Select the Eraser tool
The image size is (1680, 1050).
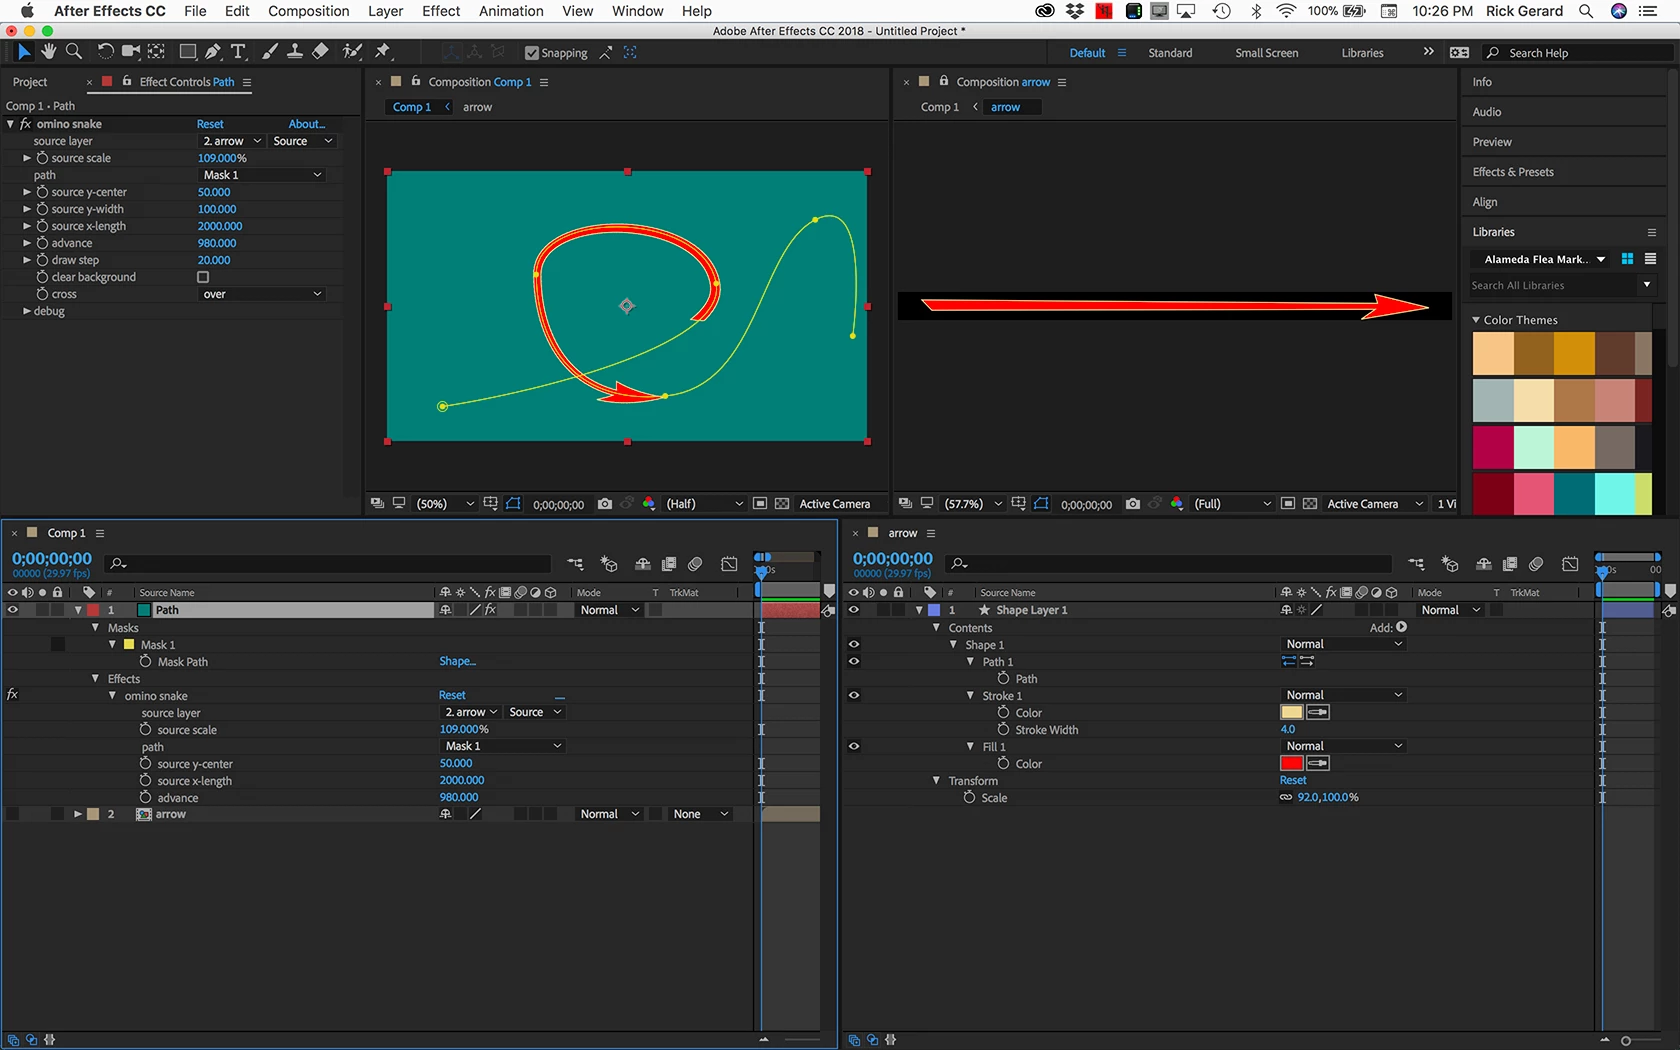point(320,52)
